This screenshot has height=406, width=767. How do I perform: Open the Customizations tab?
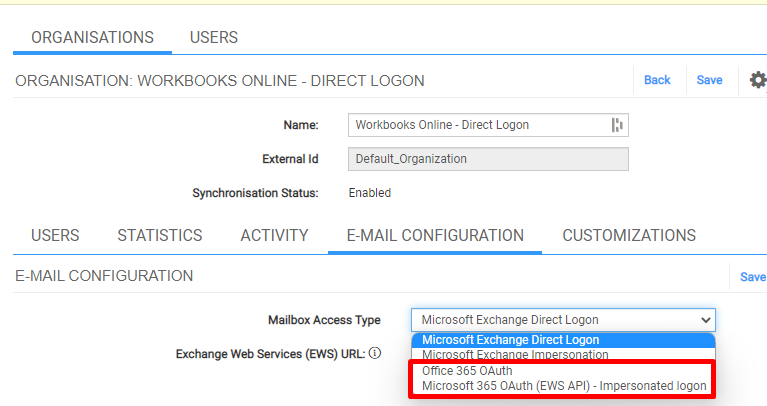tap(629, 235)
